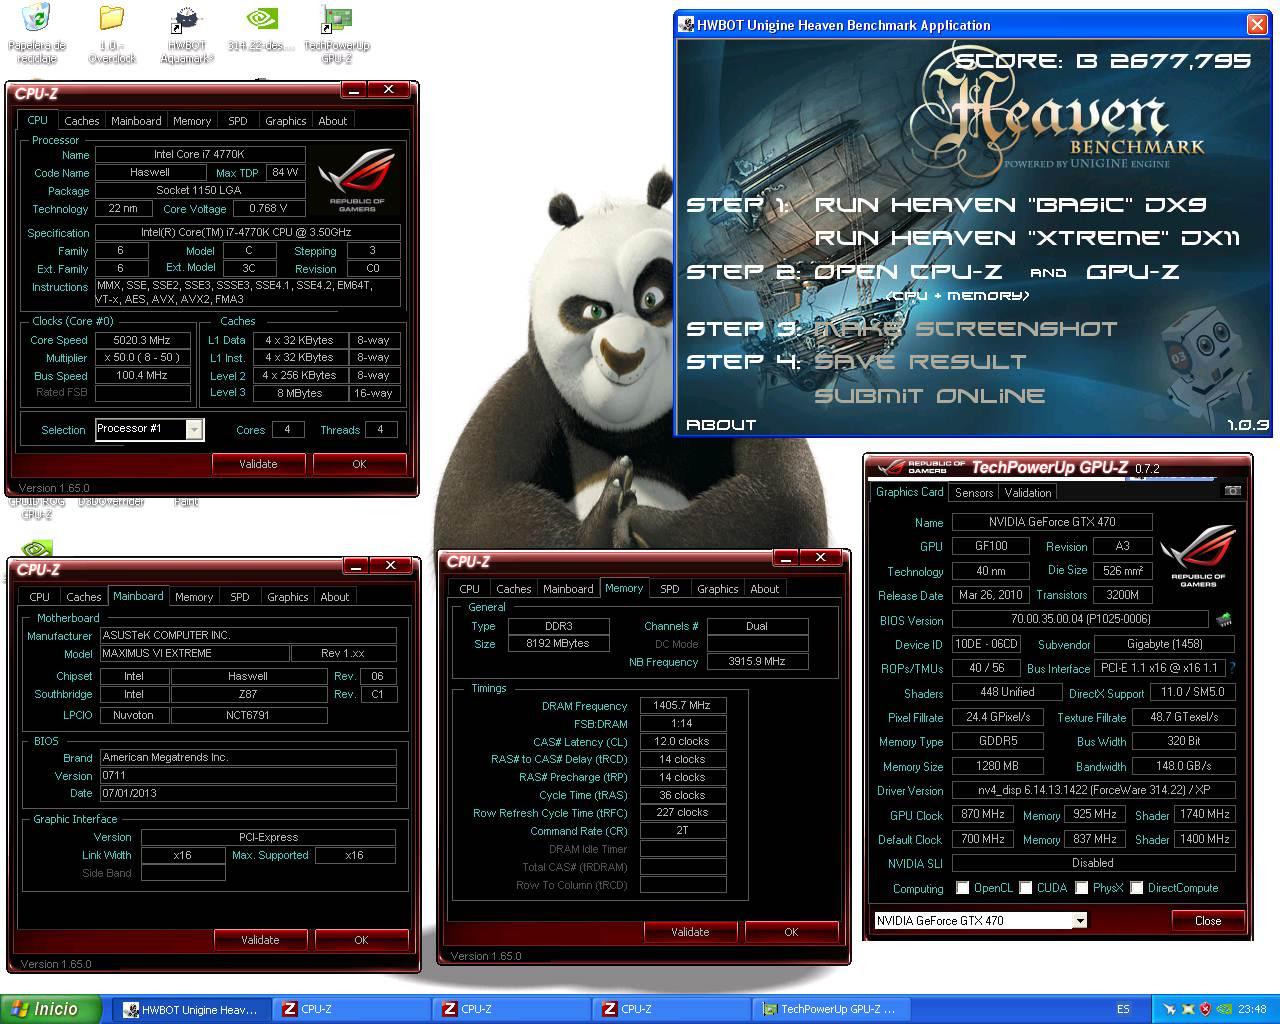1280x1024 pixels.
Task: Click the ROG logo in CPU-Z CPU tab
Action: point(357,180)
